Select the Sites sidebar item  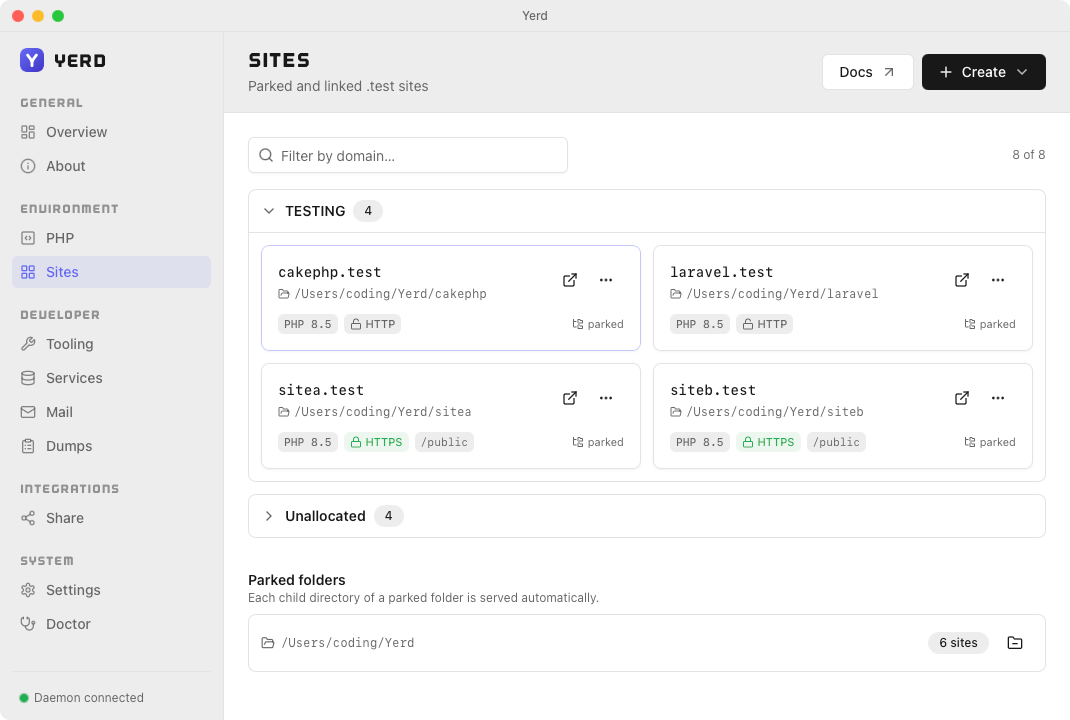(111, 272)
